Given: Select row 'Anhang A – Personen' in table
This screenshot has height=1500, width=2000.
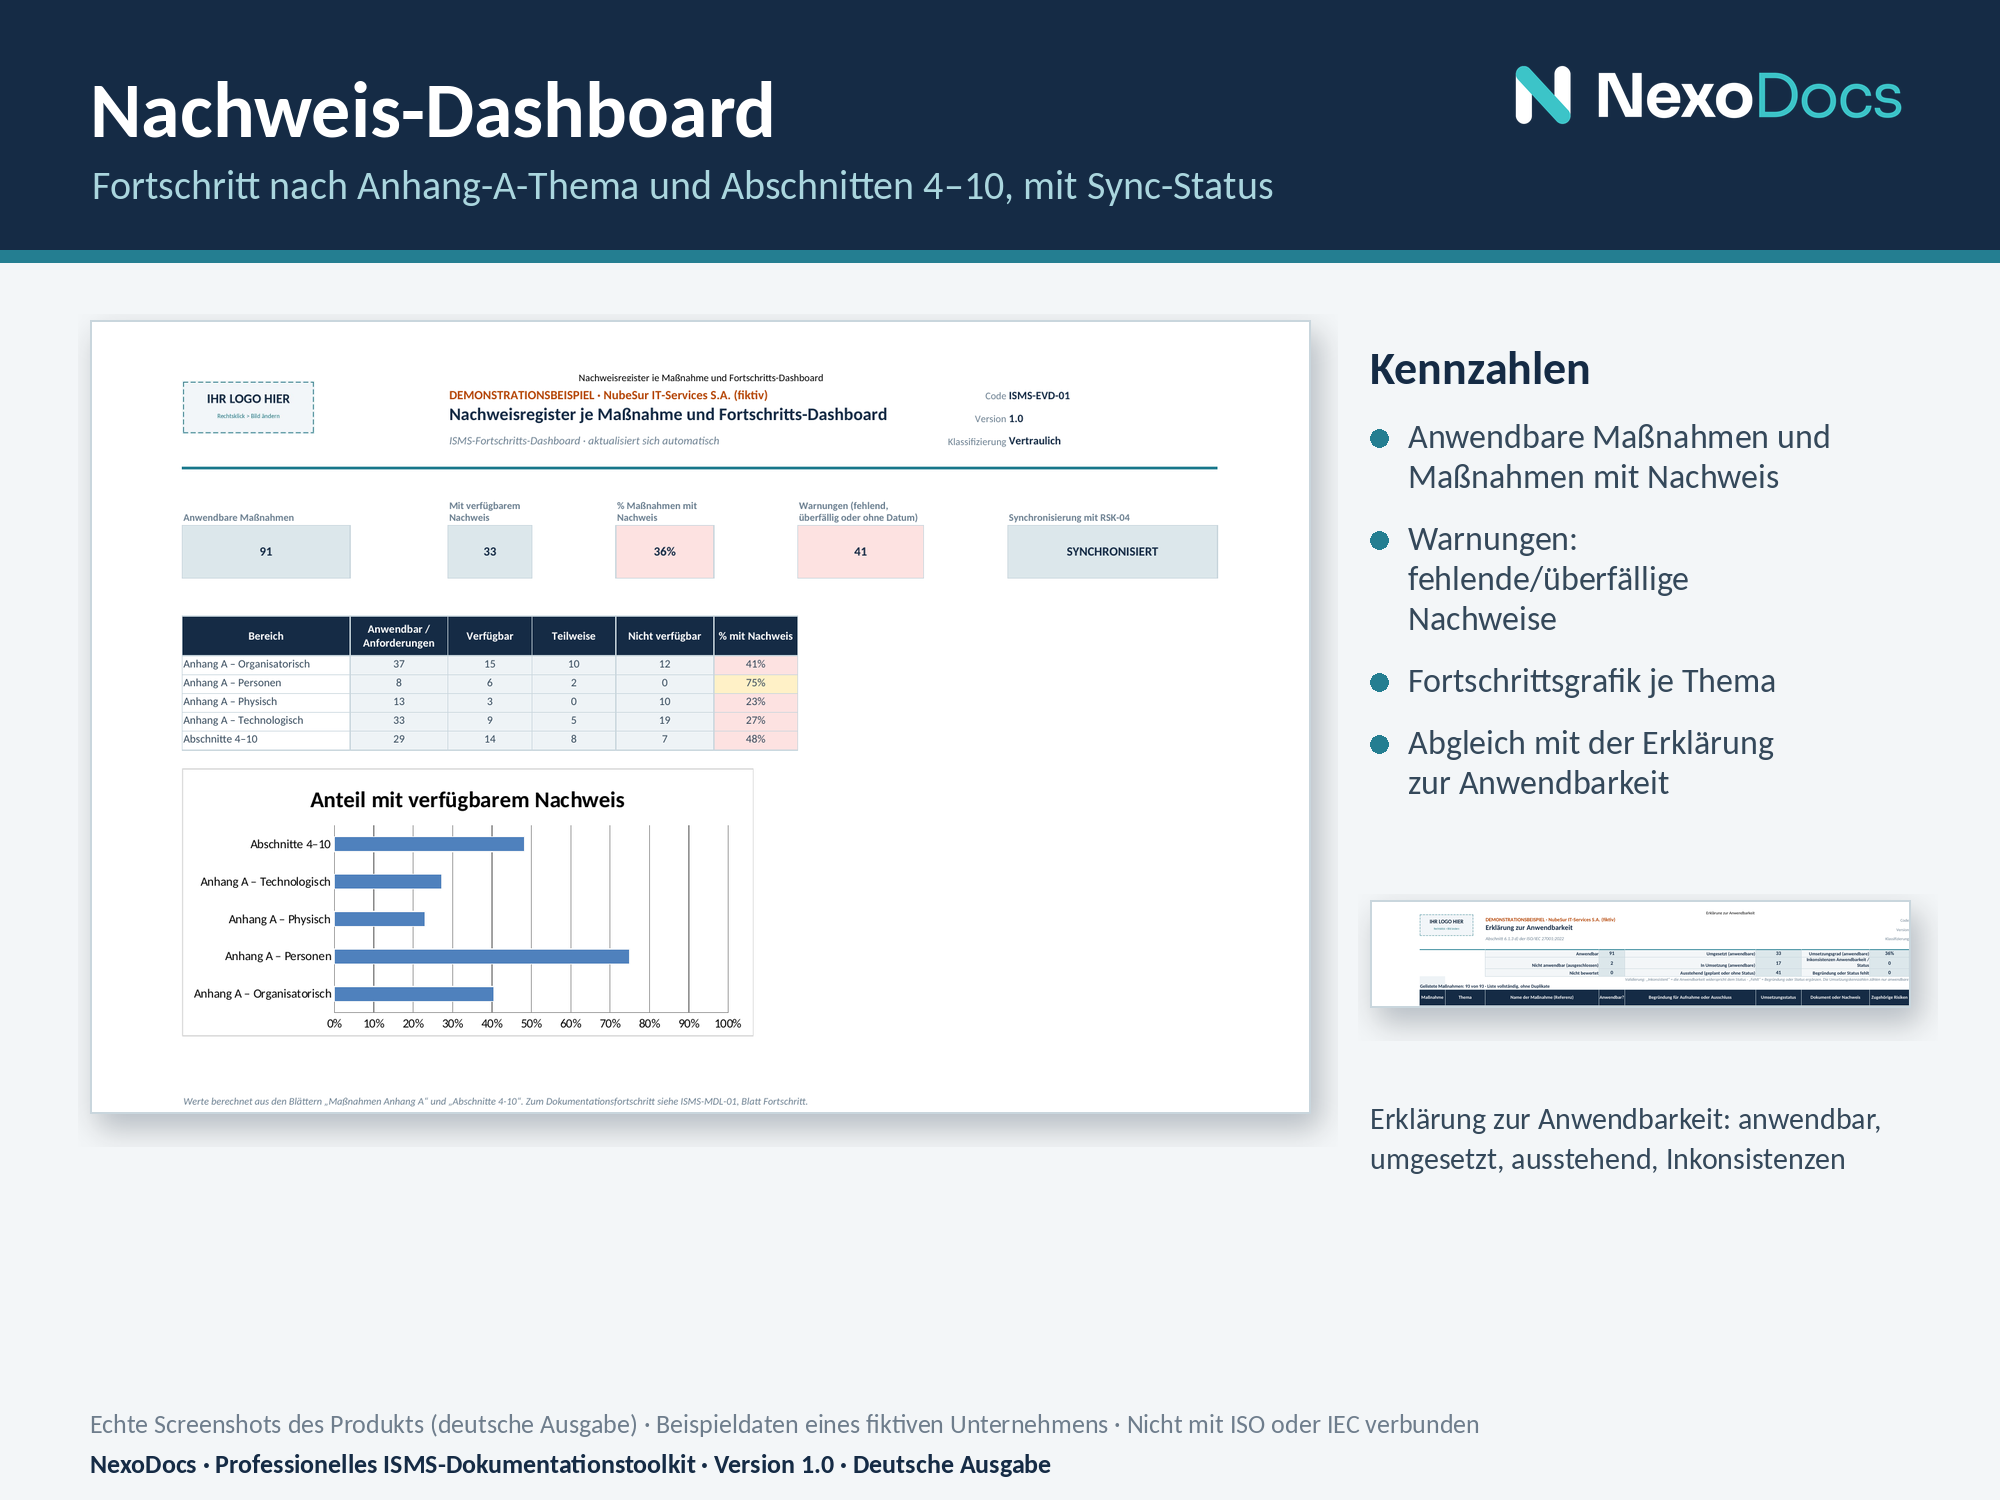Looking at the screenshot, I should pyautogui.click(x=490, y=683).
